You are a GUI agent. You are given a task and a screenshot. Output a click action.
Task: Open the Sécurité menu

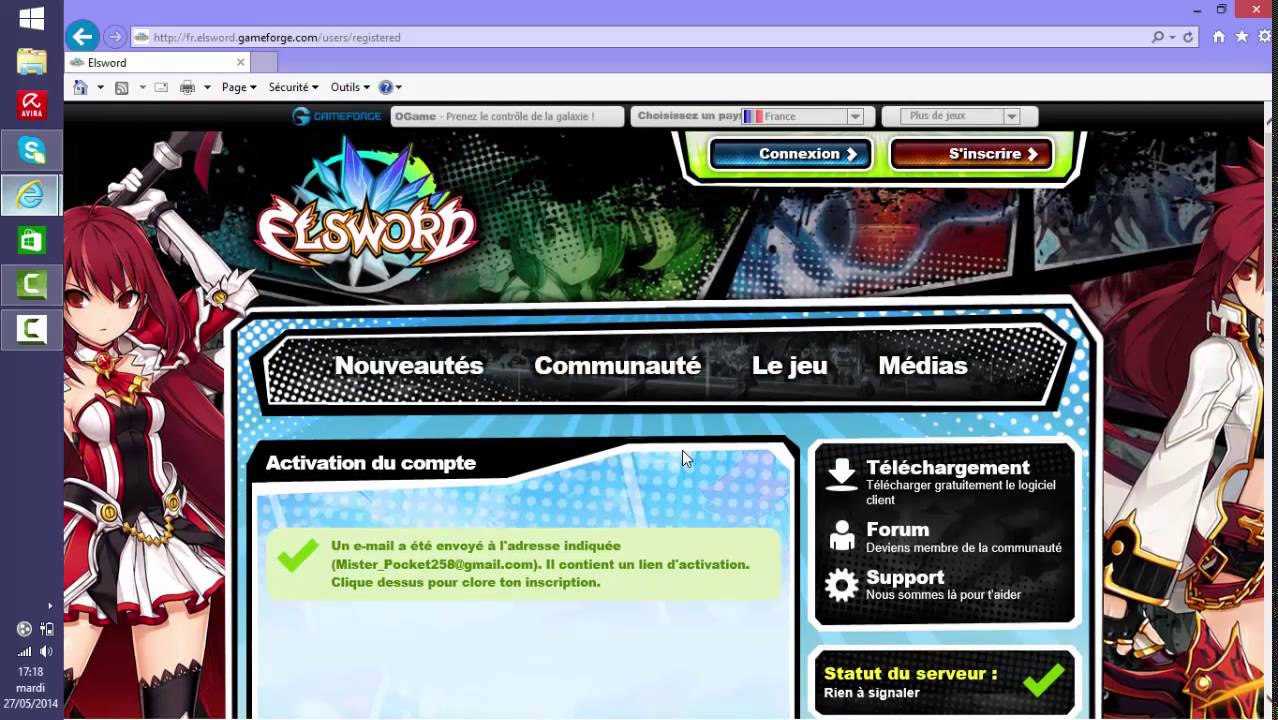(x=293, y=87)
